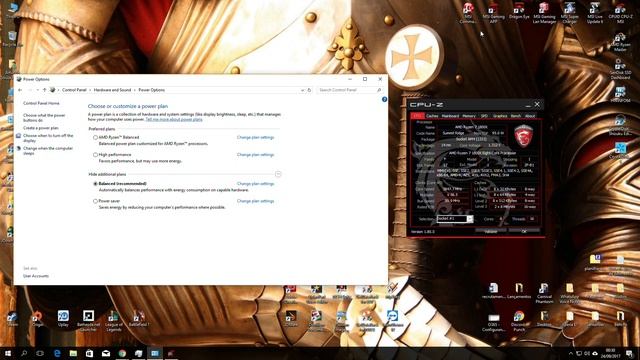Refresh the Power Options address bar
Viewport: 640px width, 360px height.
point(309,90)
